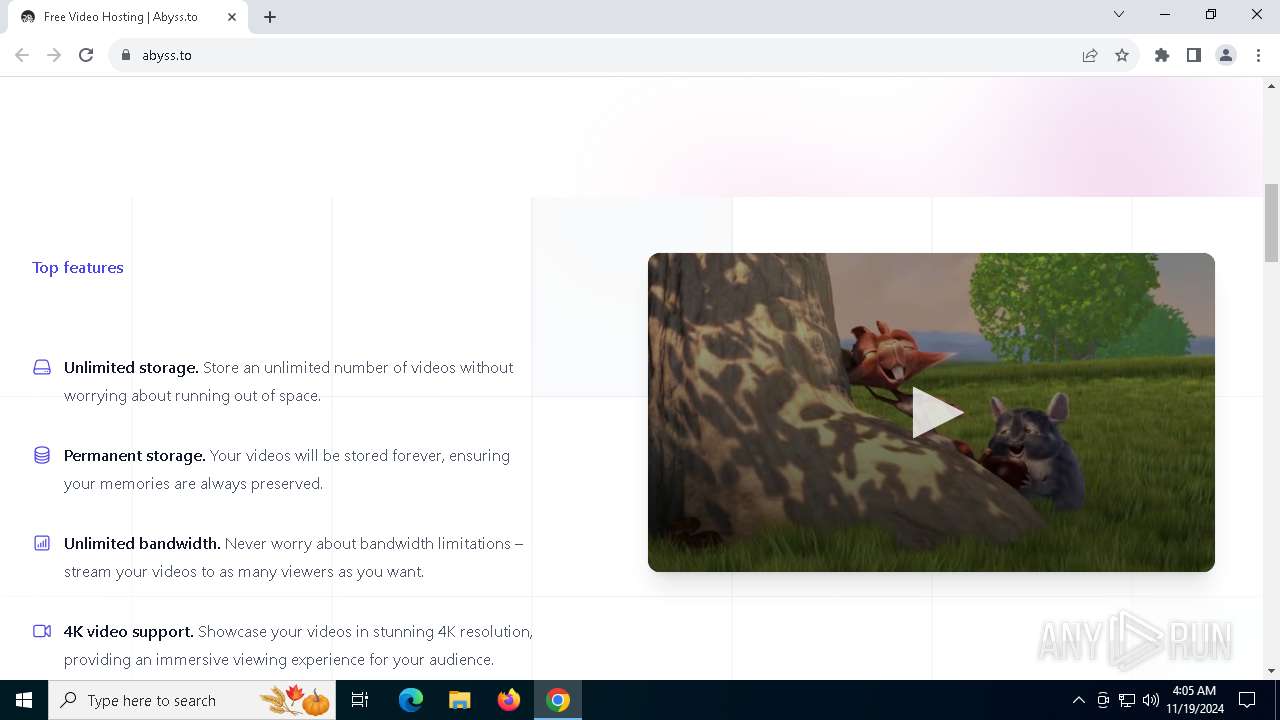Bookmark this page with star icon

pos(1122,55)
